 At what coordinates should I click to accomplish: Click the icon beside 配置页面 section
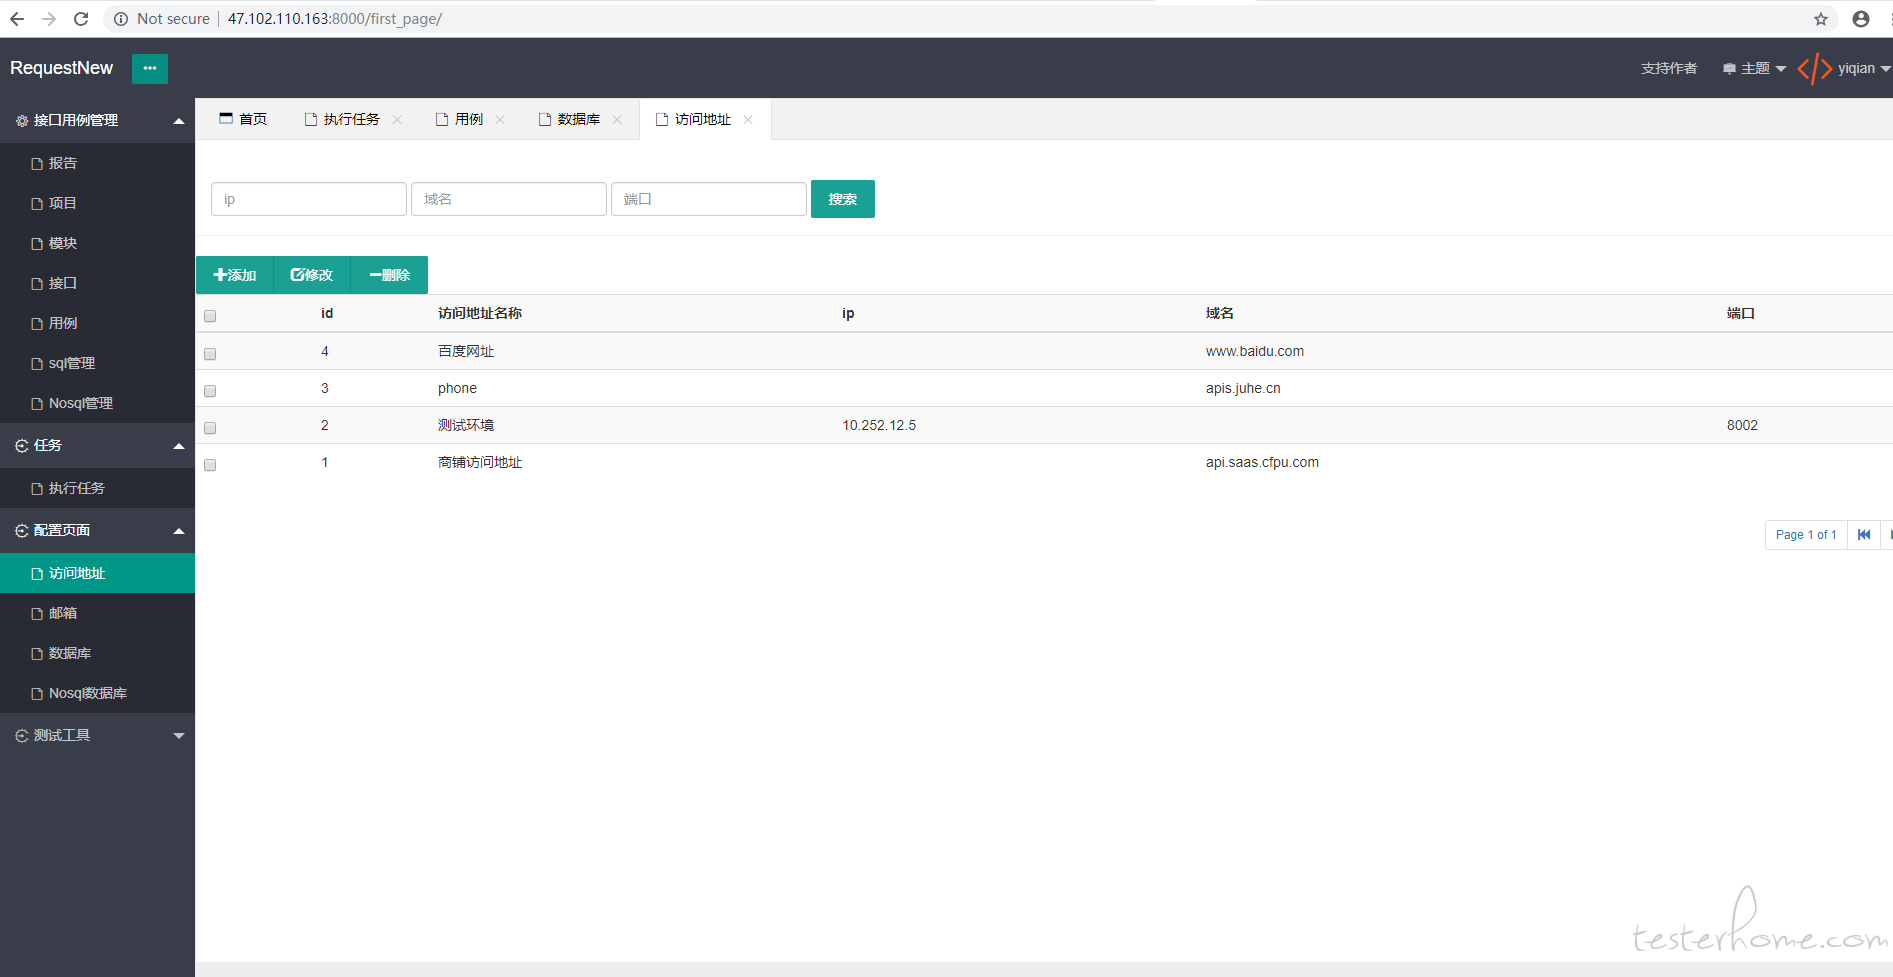22,531
